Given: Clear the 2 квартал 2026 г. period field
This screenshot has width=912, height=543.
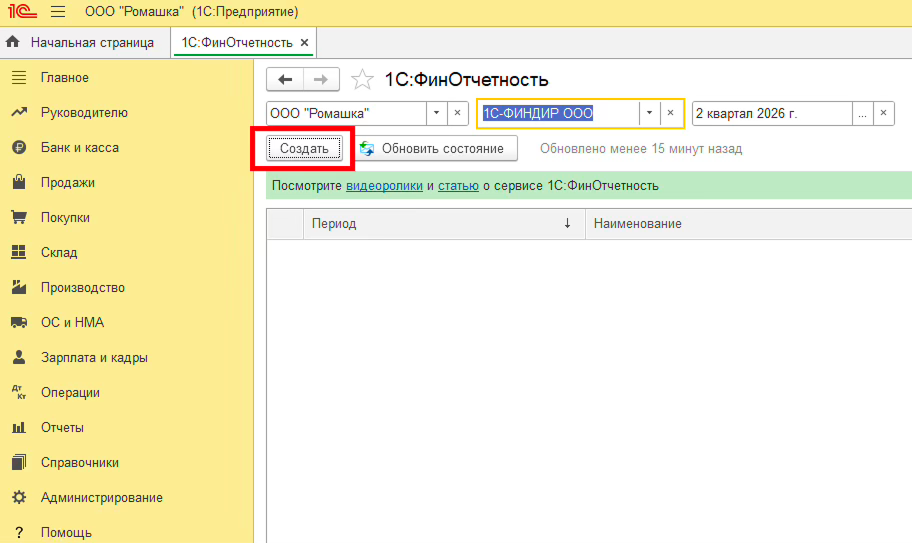Looking at the screenshot, I should coord(884,113).
